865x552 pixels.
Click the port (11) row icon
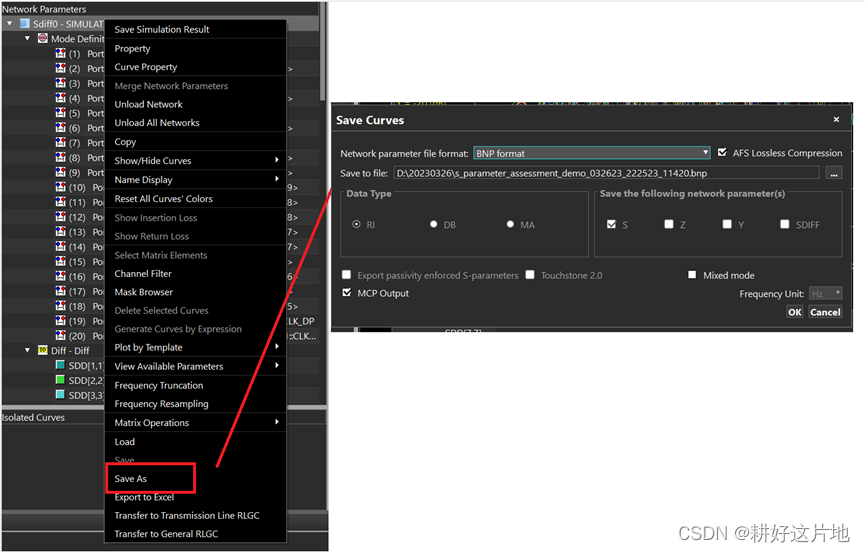(x=61, y=202)
